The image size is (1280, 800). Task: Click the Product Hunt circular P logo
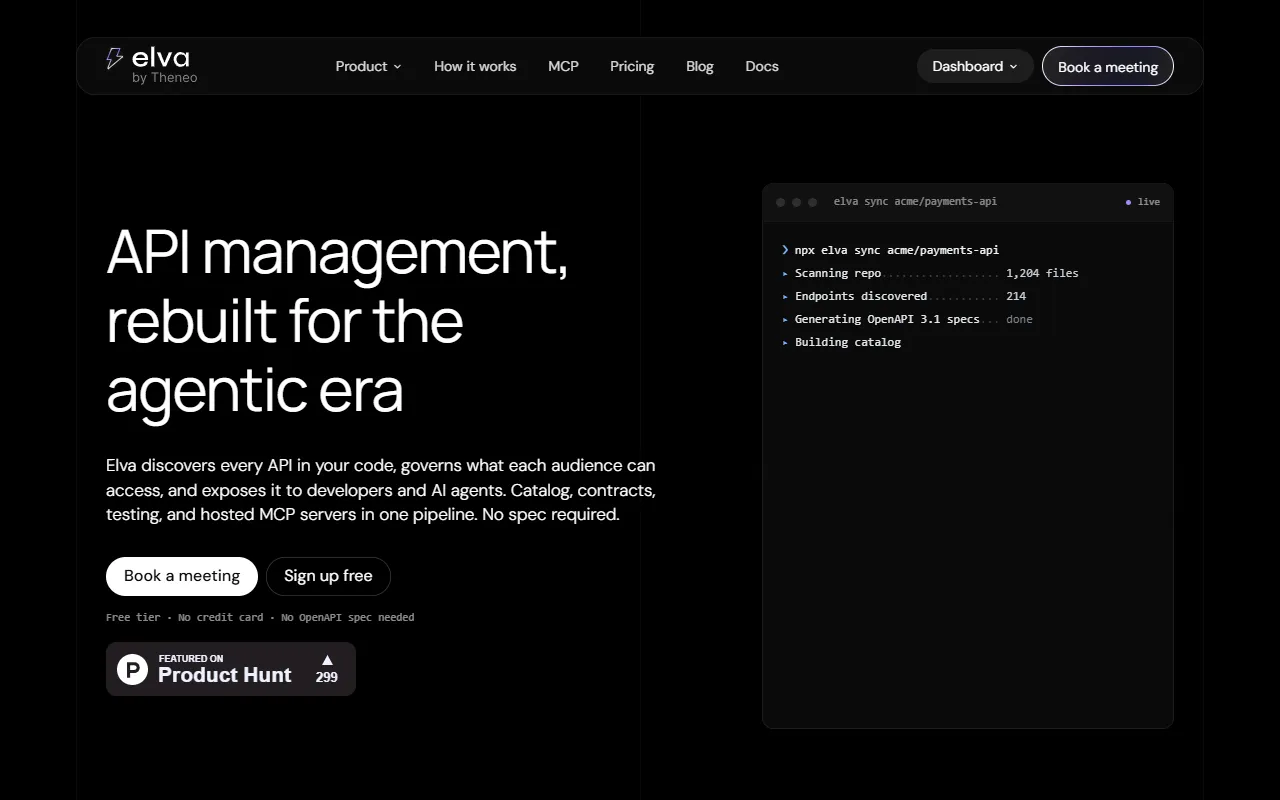[x=133, y=669]
